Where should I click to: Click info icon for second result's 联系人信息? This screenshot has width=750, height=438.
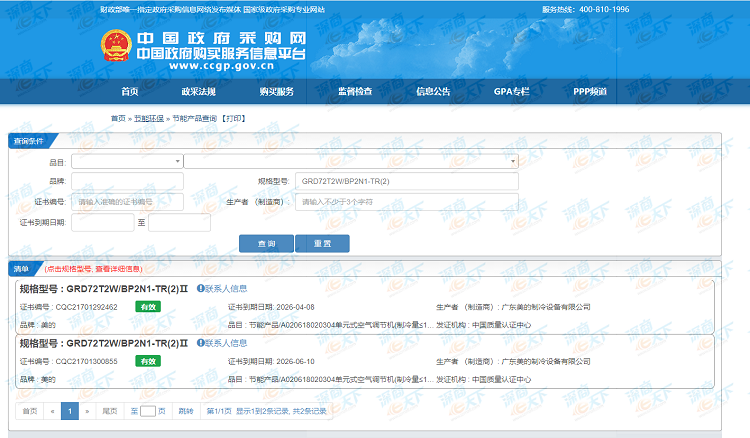(200, 343)
